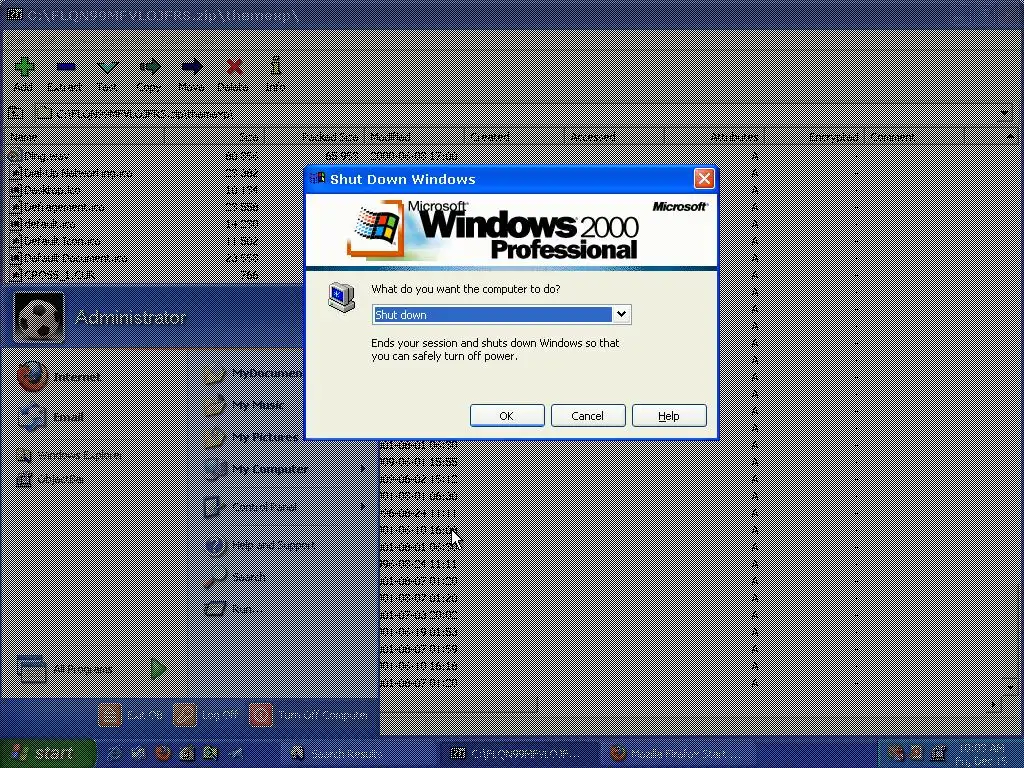Open Email from Start menu

point(51,417)
